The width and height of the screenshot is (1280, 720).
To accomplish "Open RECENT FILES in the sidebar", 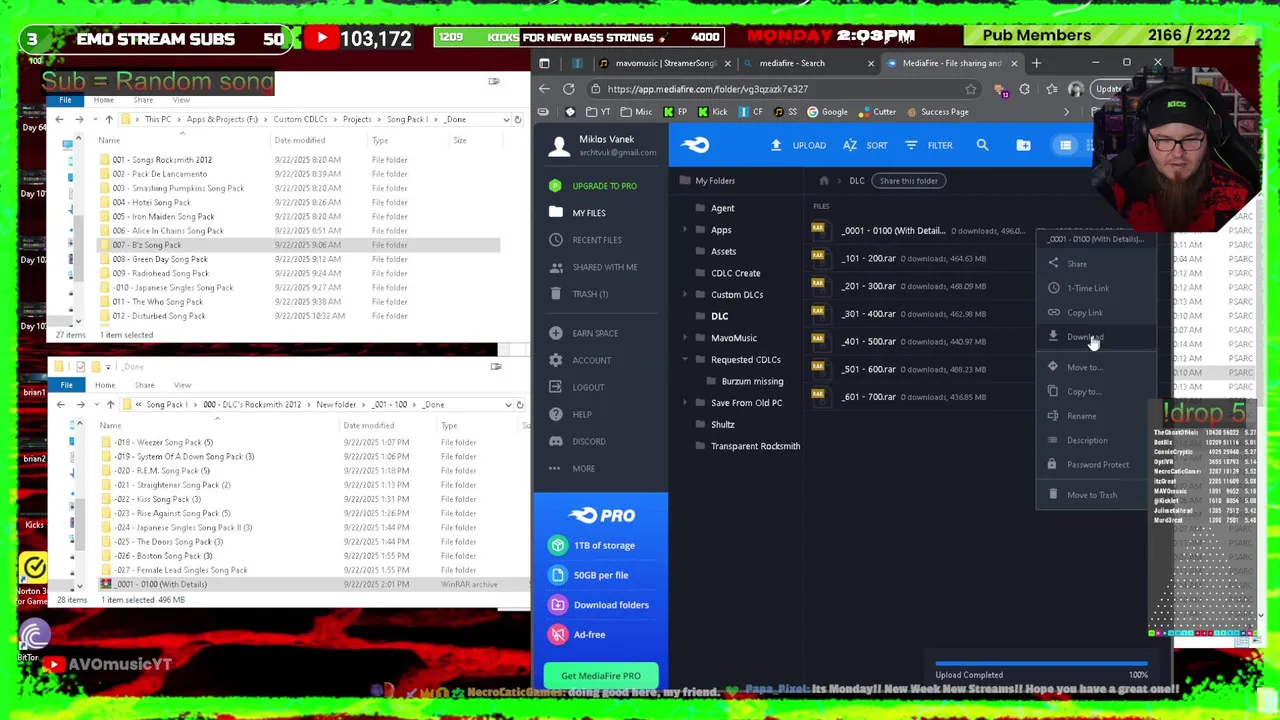I will tap(586, 240).
